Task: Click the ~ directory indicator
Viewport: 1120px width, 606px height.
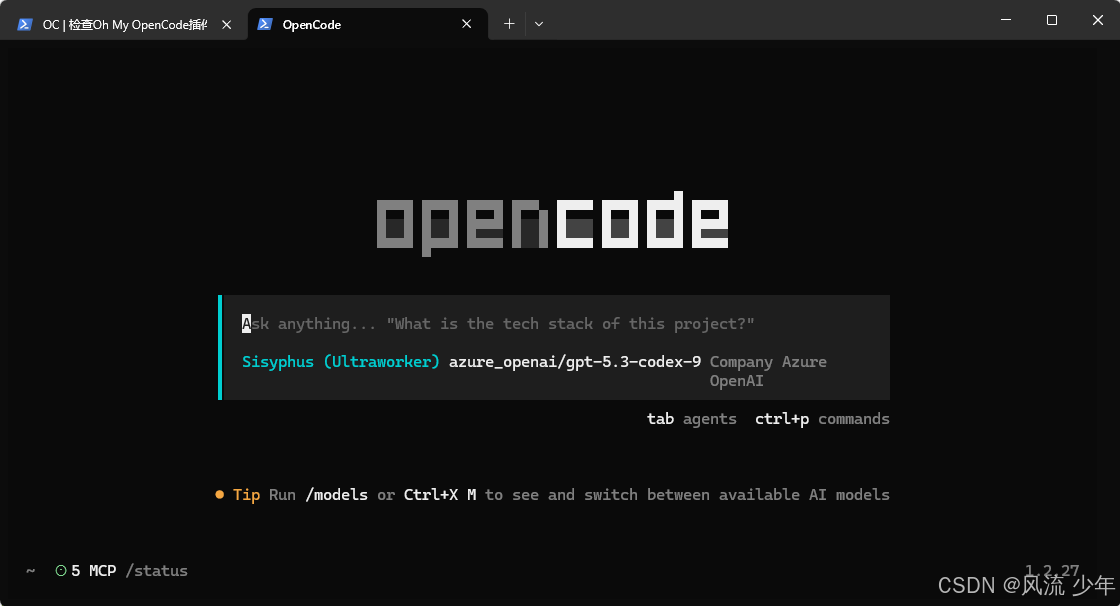Action: click(31, 571)
